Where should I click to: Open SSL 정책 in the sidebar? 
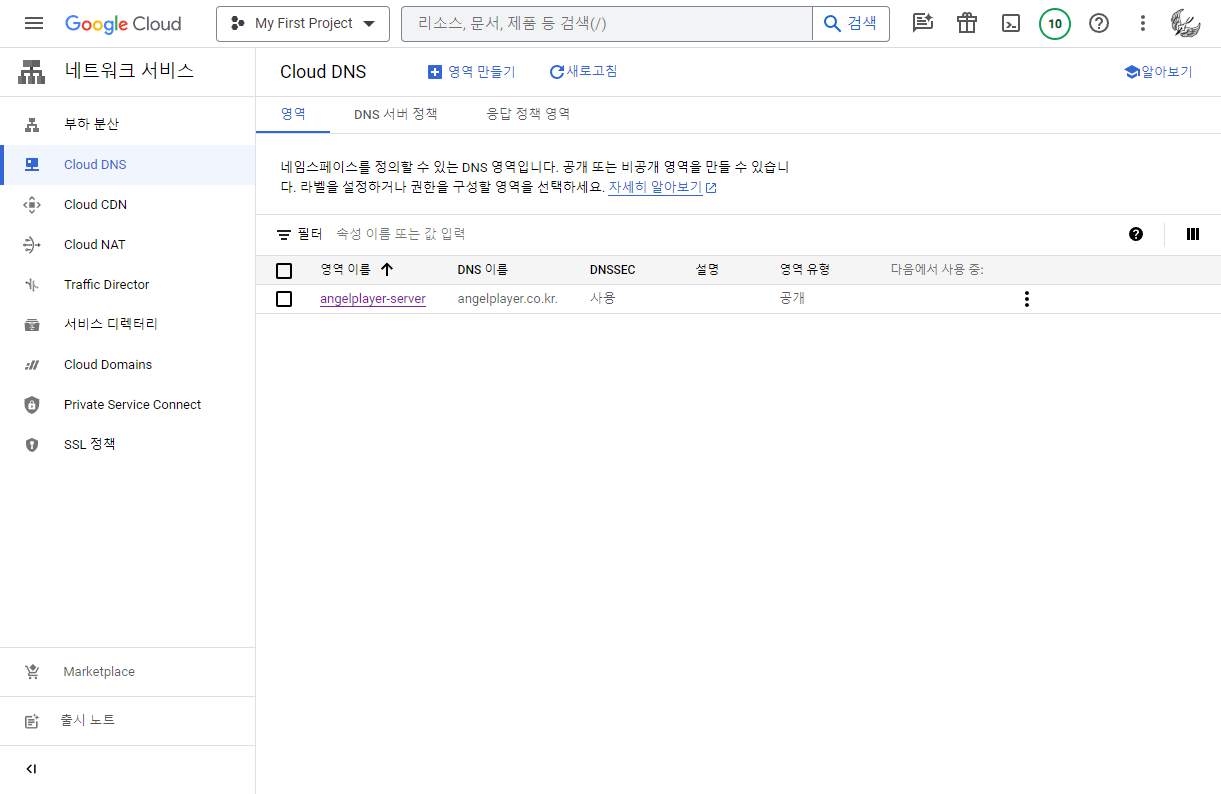click(x=128, y=444)
